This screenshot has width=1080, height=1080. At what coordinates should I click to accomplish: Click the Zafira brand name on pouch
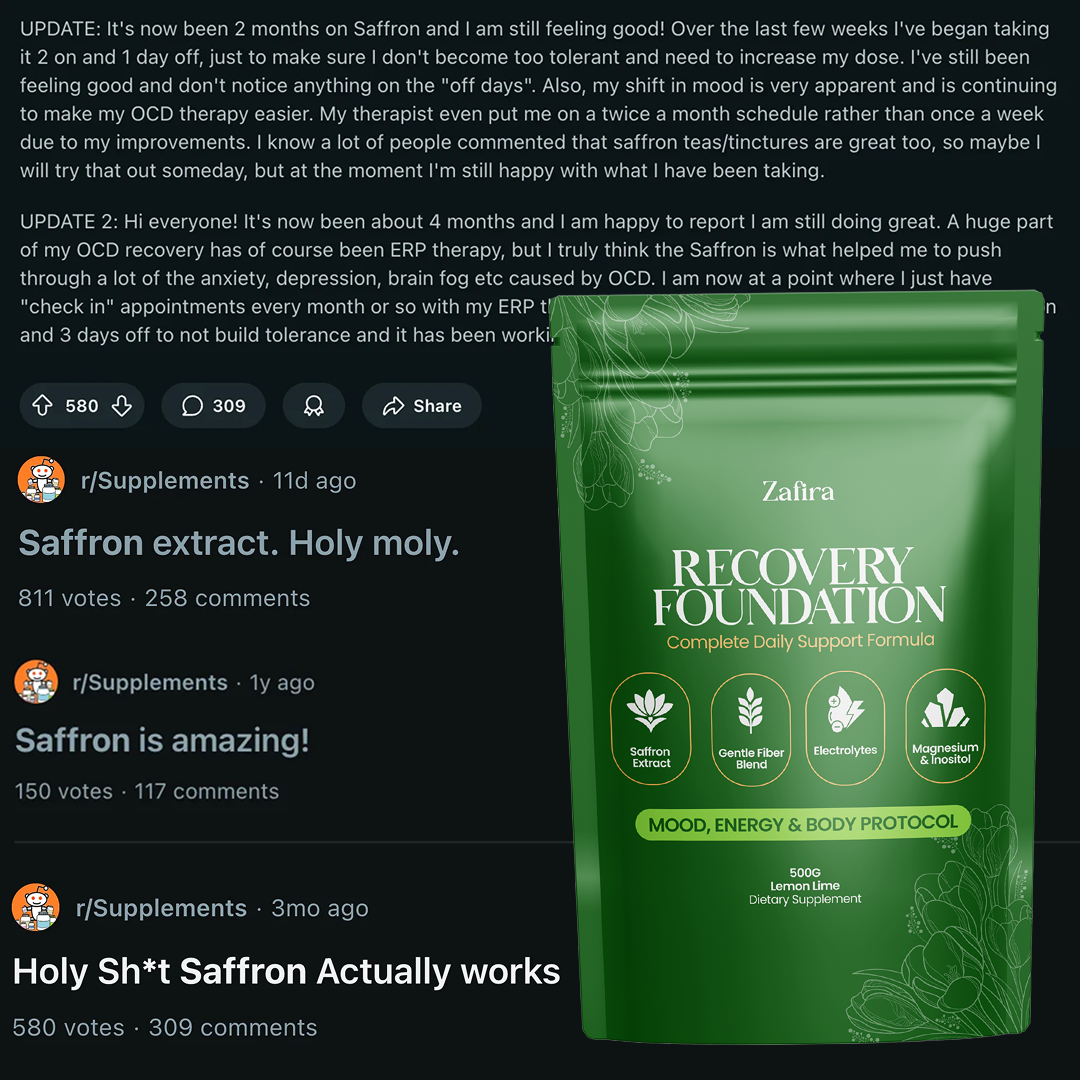click(798, 491)
